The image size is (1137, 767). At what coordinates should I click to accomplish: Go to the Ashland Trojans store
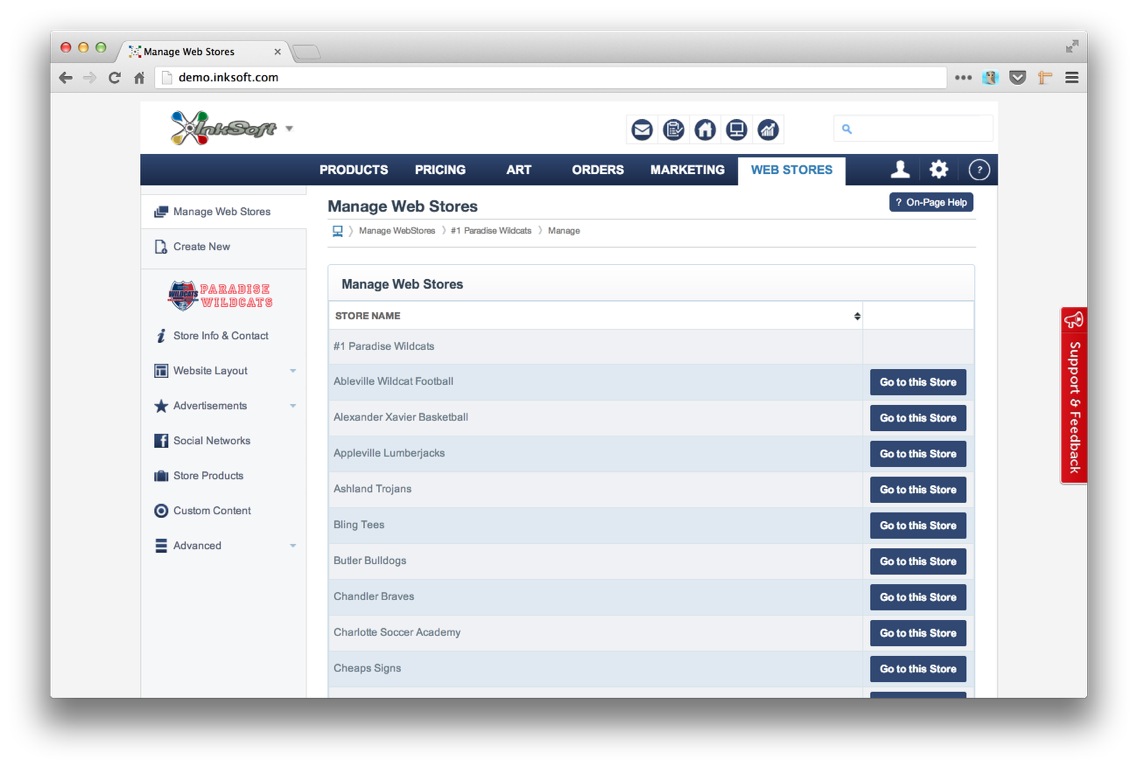pyautogui.click(x=917, y=489)
